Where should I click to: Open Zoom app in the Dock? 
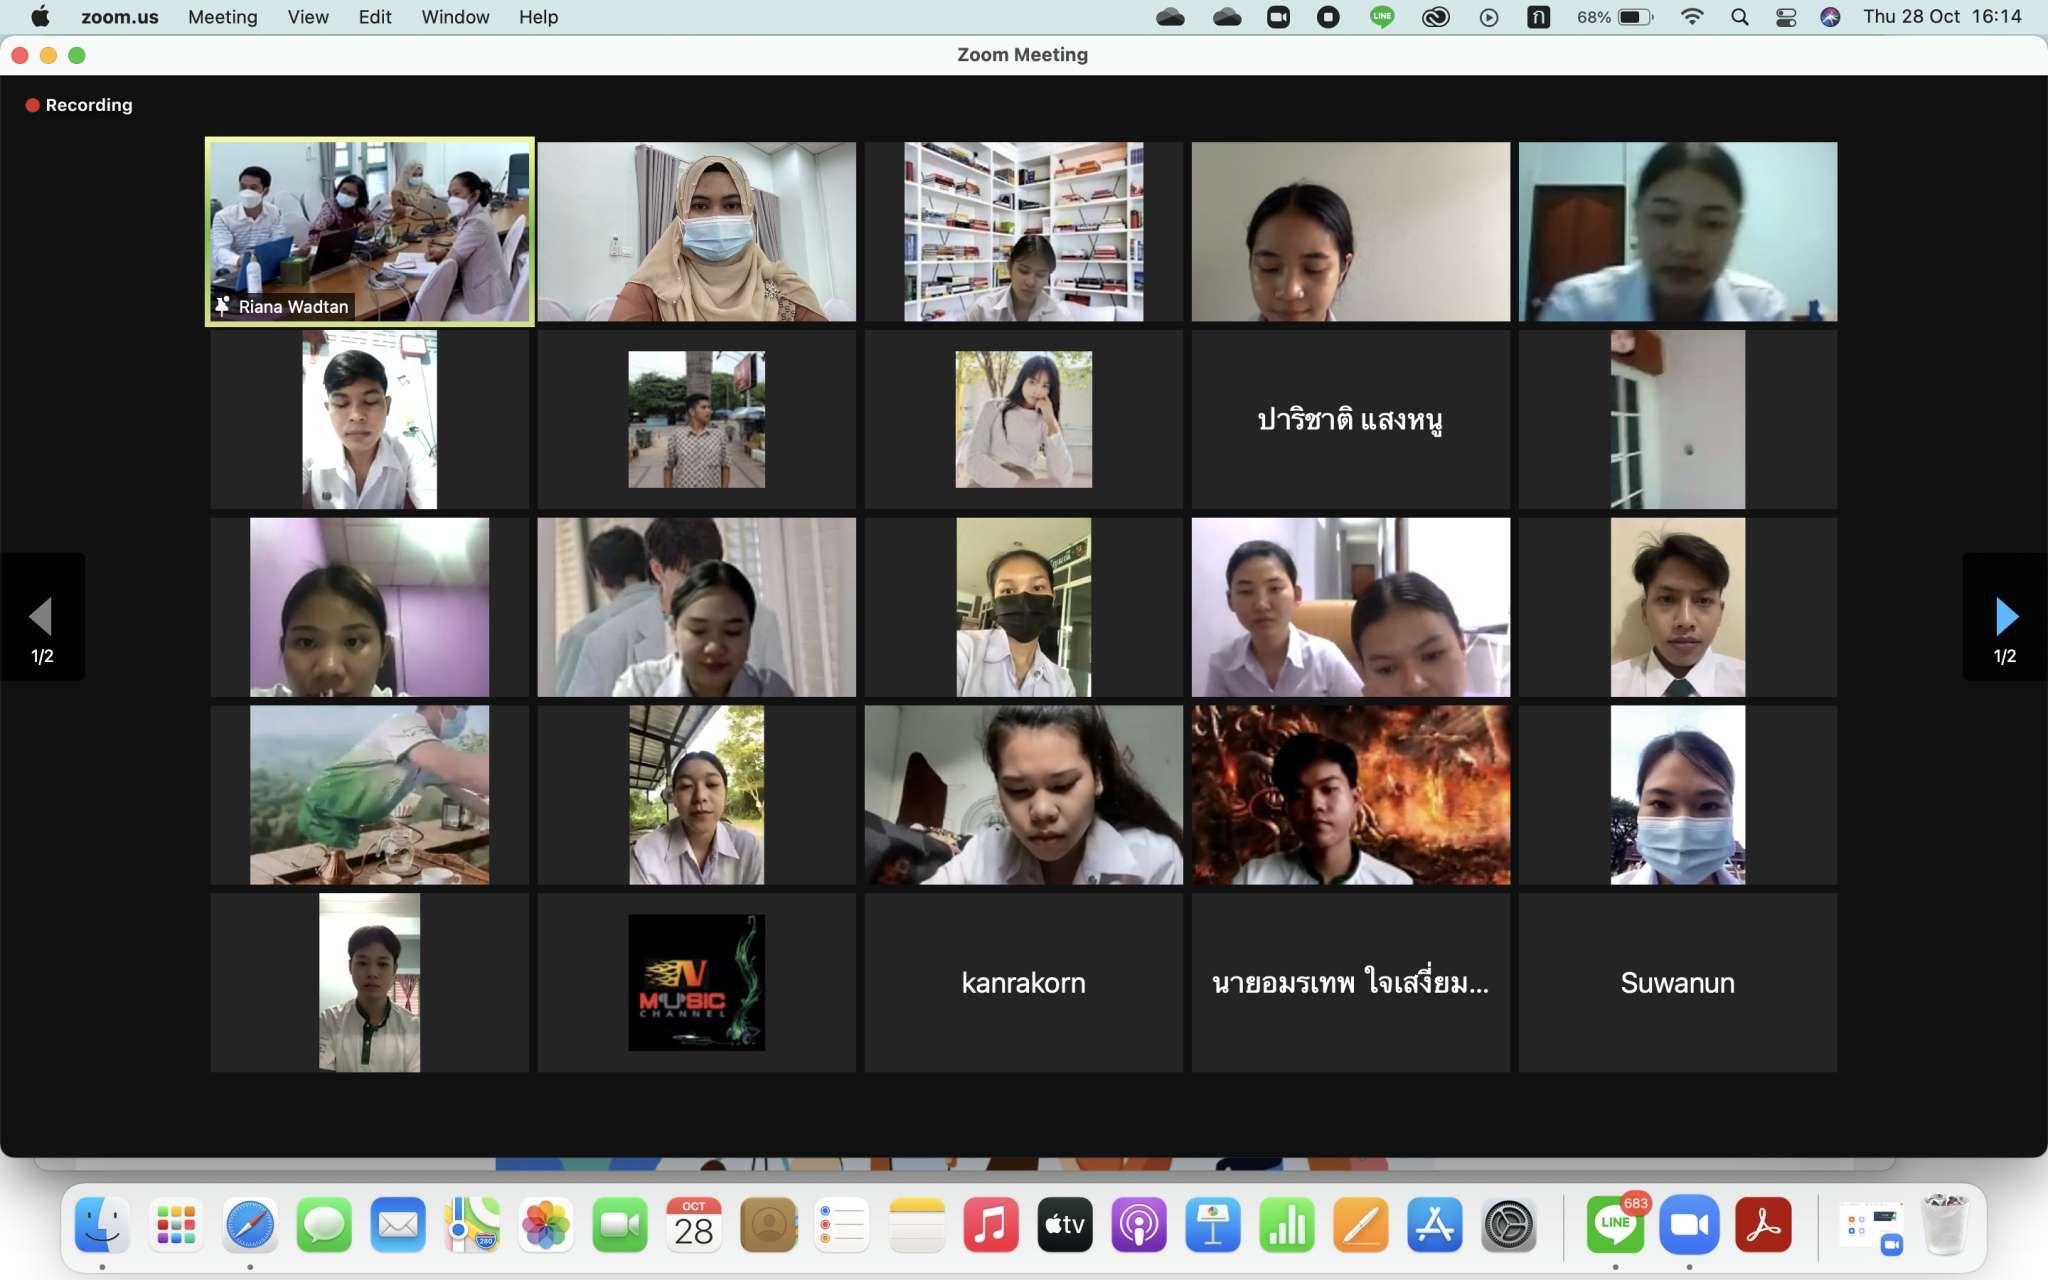coord(1689,1225)
